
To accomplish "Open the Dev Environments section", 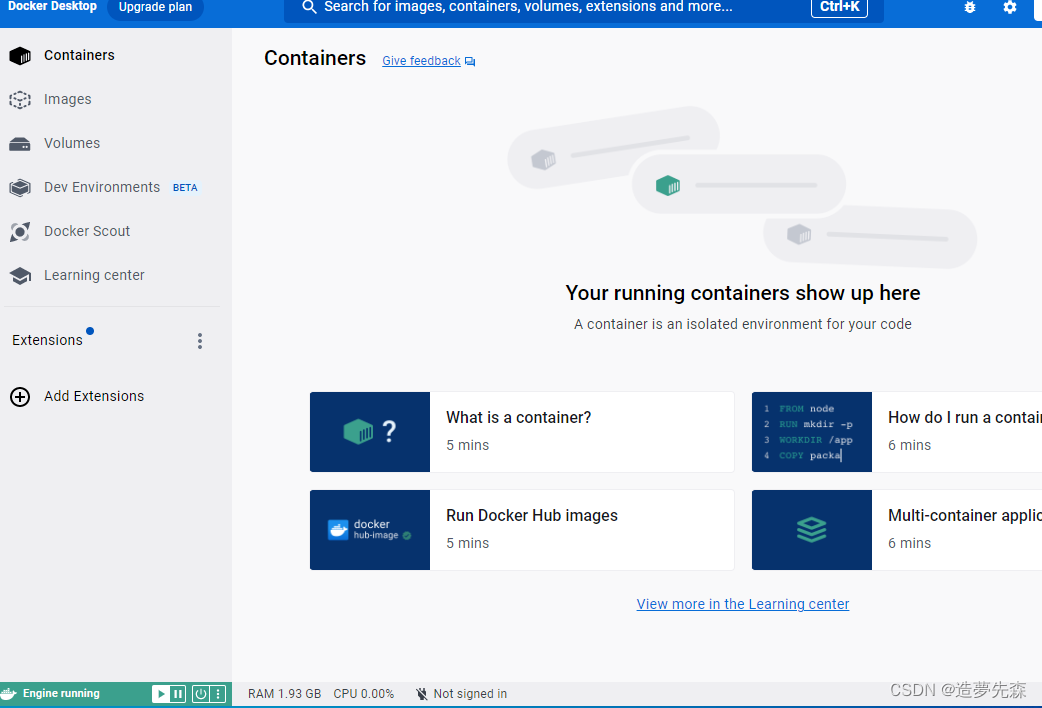I will click(x=101, y=188).
